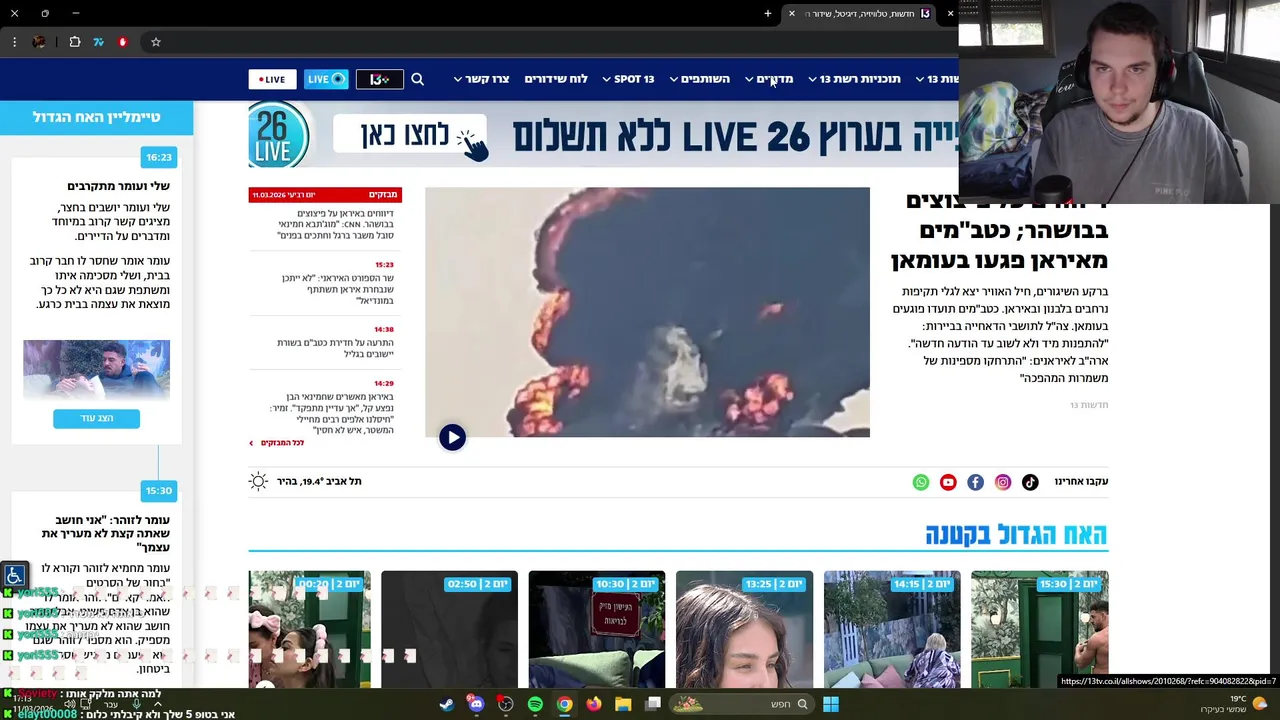Open the 14:38 news flash item
The height and width of the screenshot is (720, 1280).
(336, 342)
